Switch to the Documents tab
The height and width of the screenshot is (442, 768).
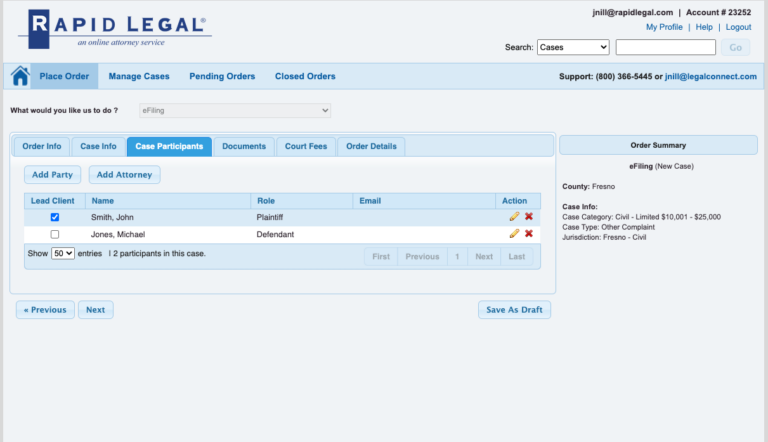244,147
